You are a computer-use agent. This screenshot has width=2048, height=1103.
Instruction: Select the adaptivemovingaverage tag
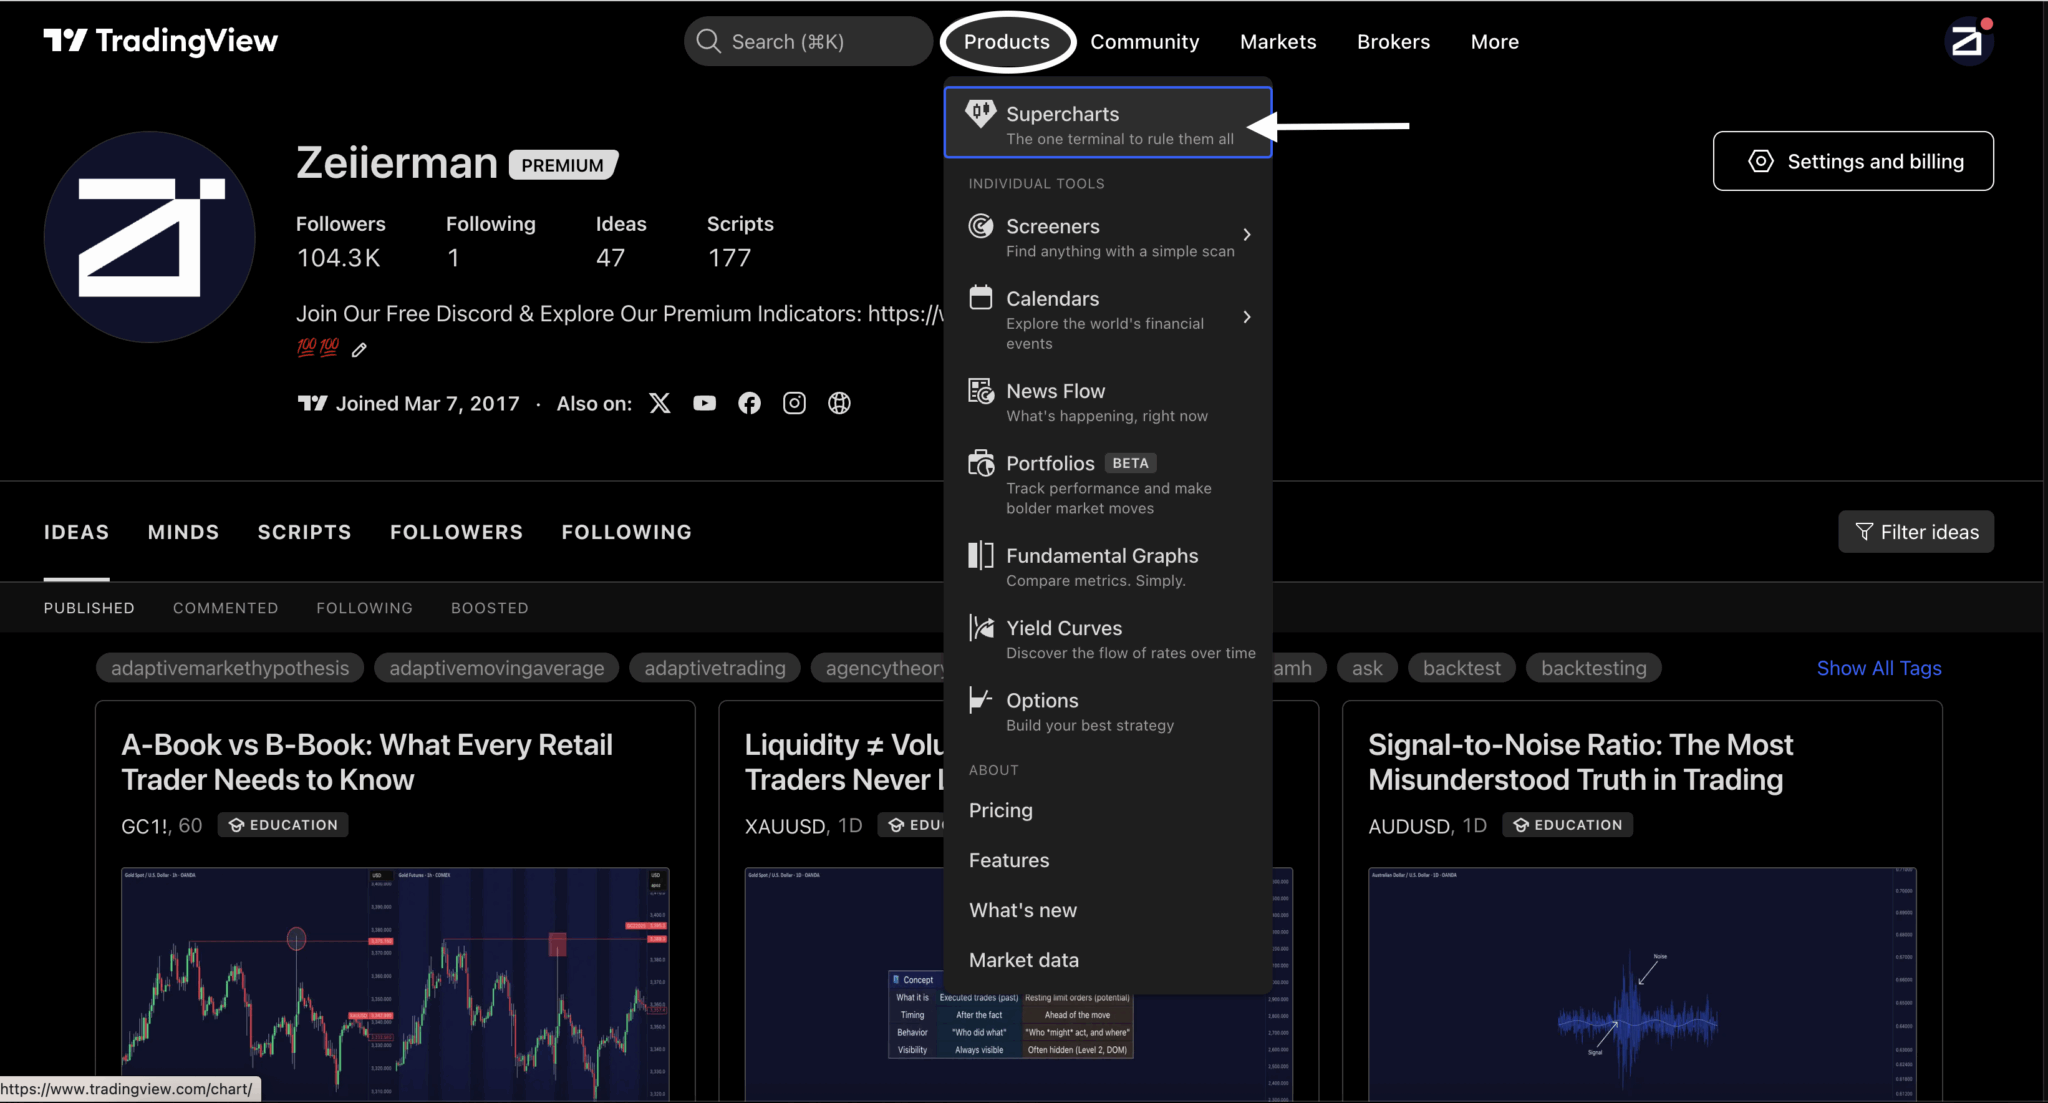pos(497,668)
